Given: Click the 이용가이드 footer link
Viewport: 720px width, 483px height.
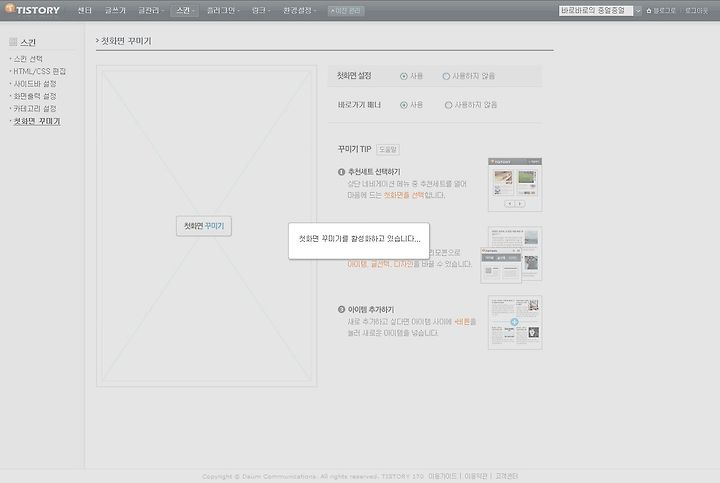Looking at the screenshot, I should (x=442, y=476).
